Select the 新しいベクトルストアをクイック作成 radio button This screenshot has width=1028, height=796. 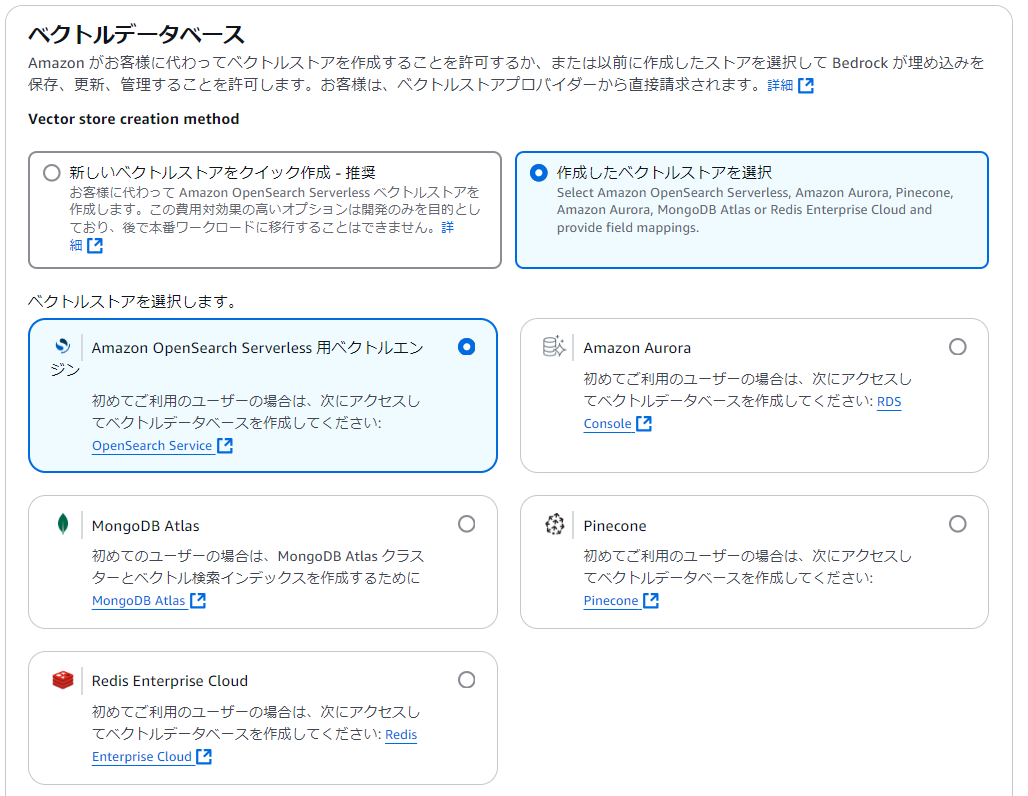51,172
